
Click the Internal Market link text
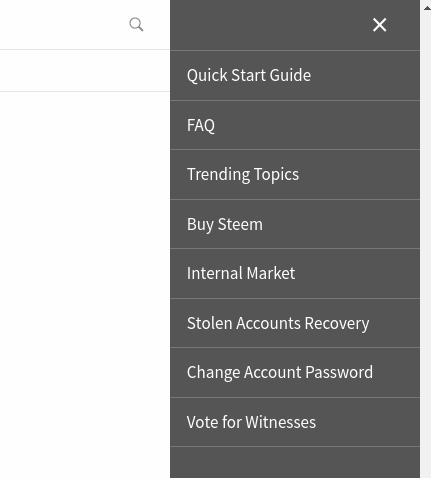pyautogui.click(x=241, y=273)
